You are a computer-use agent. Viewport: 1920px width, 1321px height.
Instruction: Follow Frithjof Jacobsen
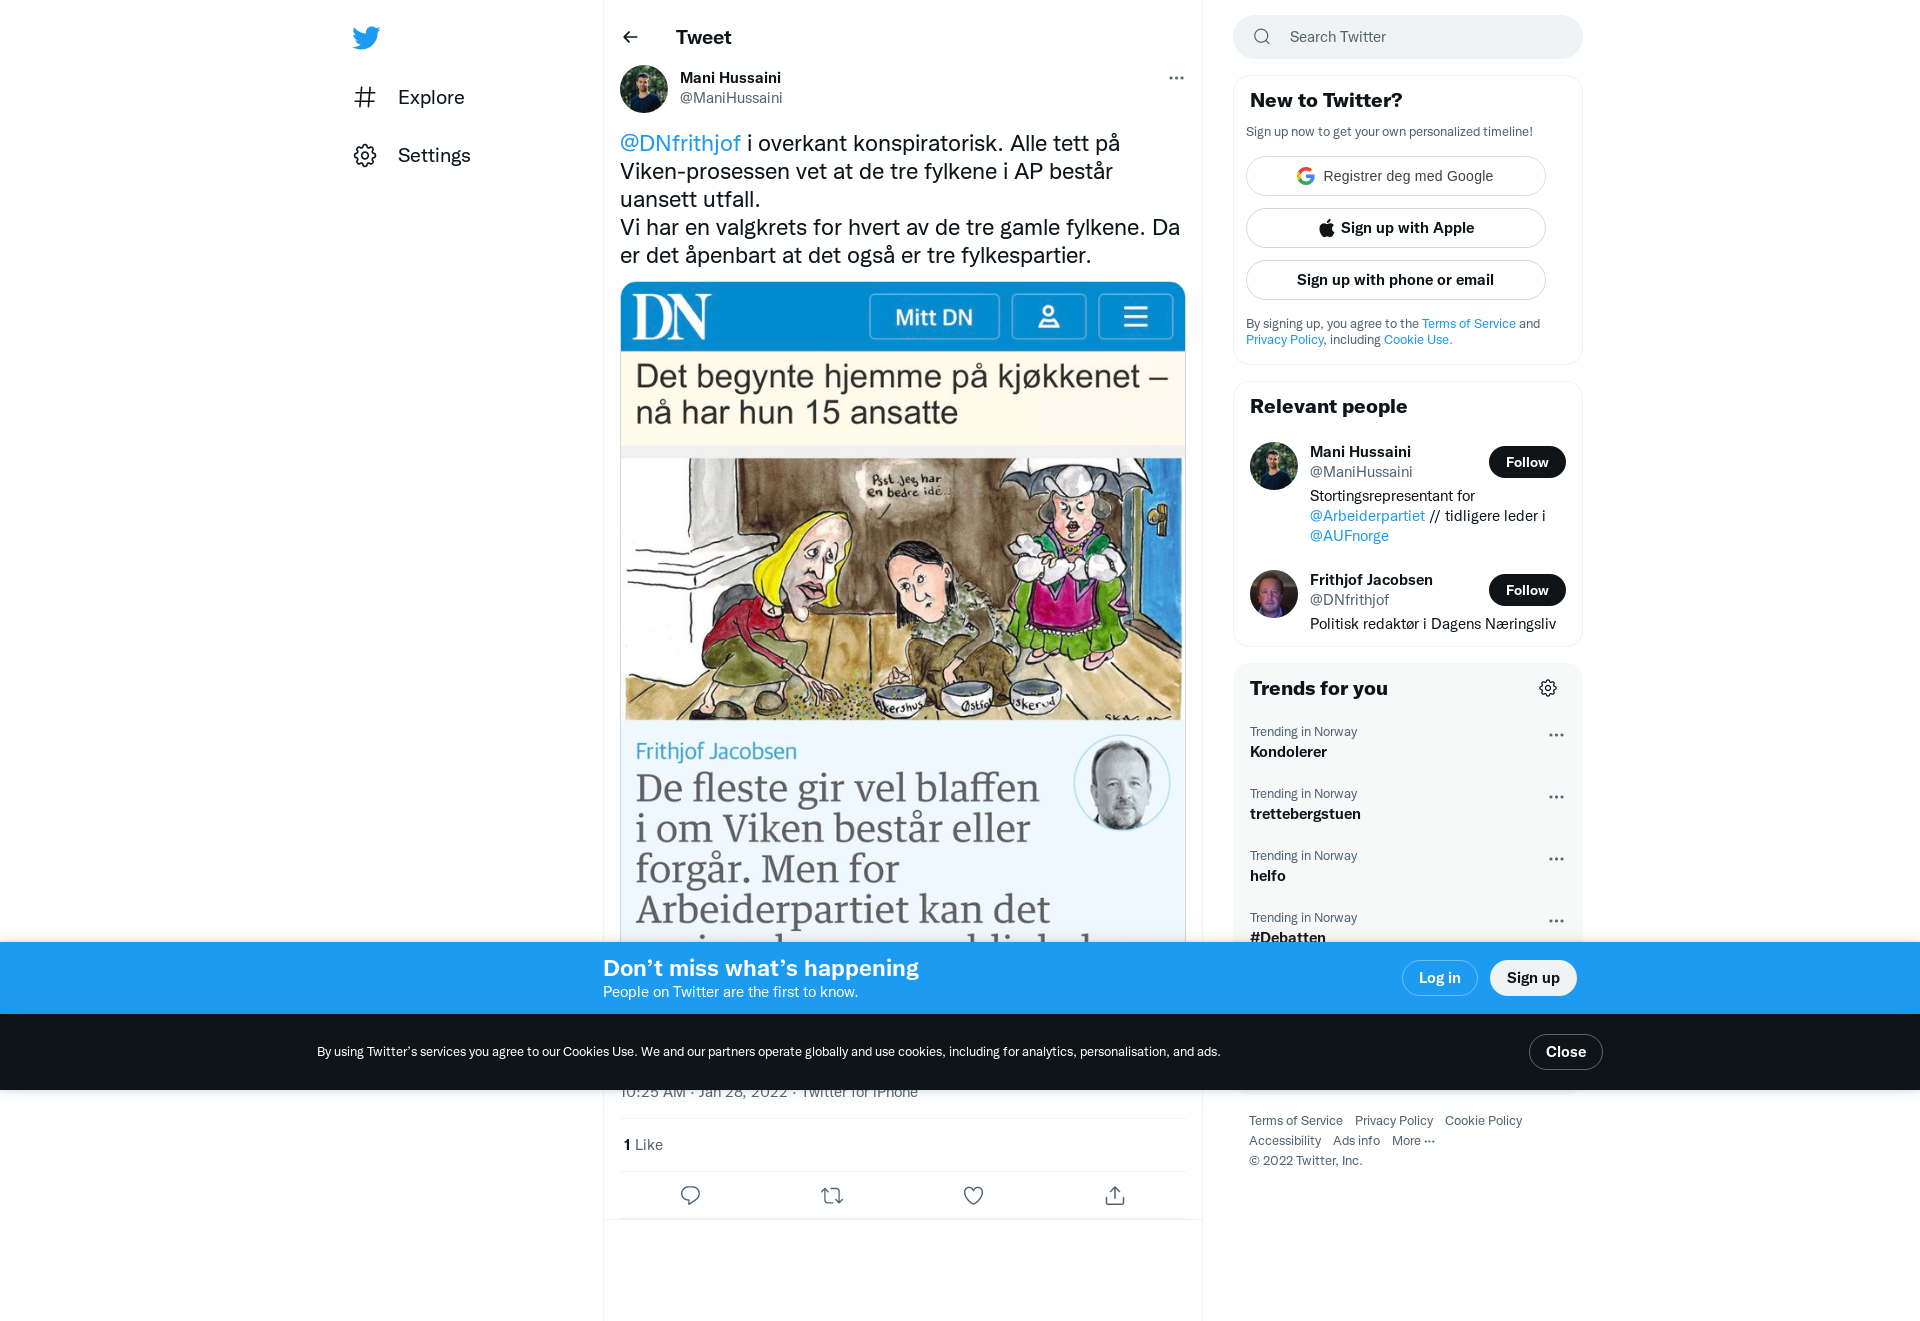(x=1527, y=590)
